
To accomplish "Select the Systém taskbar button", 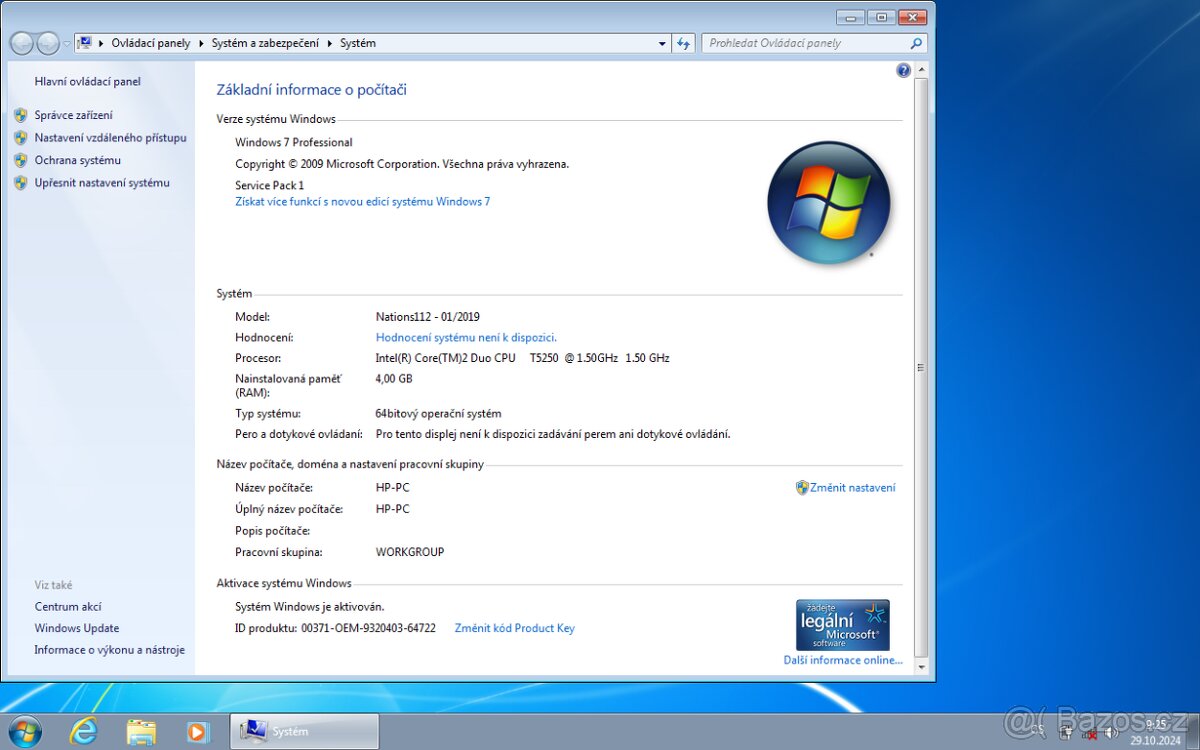I will point(305,732).
